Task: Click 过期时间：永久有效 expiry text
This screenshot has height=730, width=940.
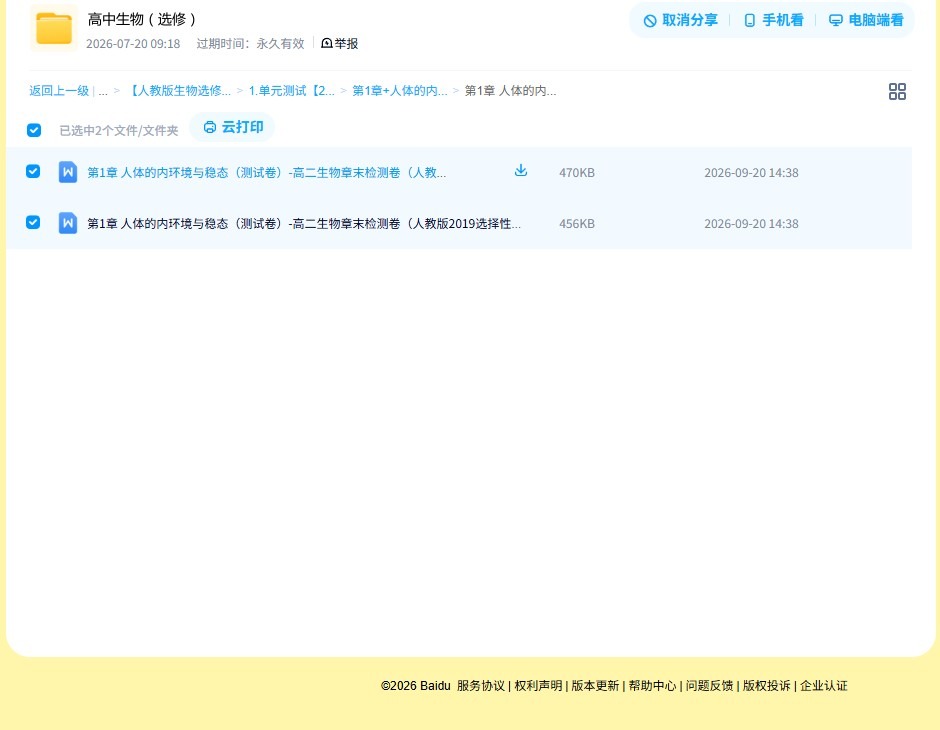Action: pyautogui.click(x=251, y=44)
